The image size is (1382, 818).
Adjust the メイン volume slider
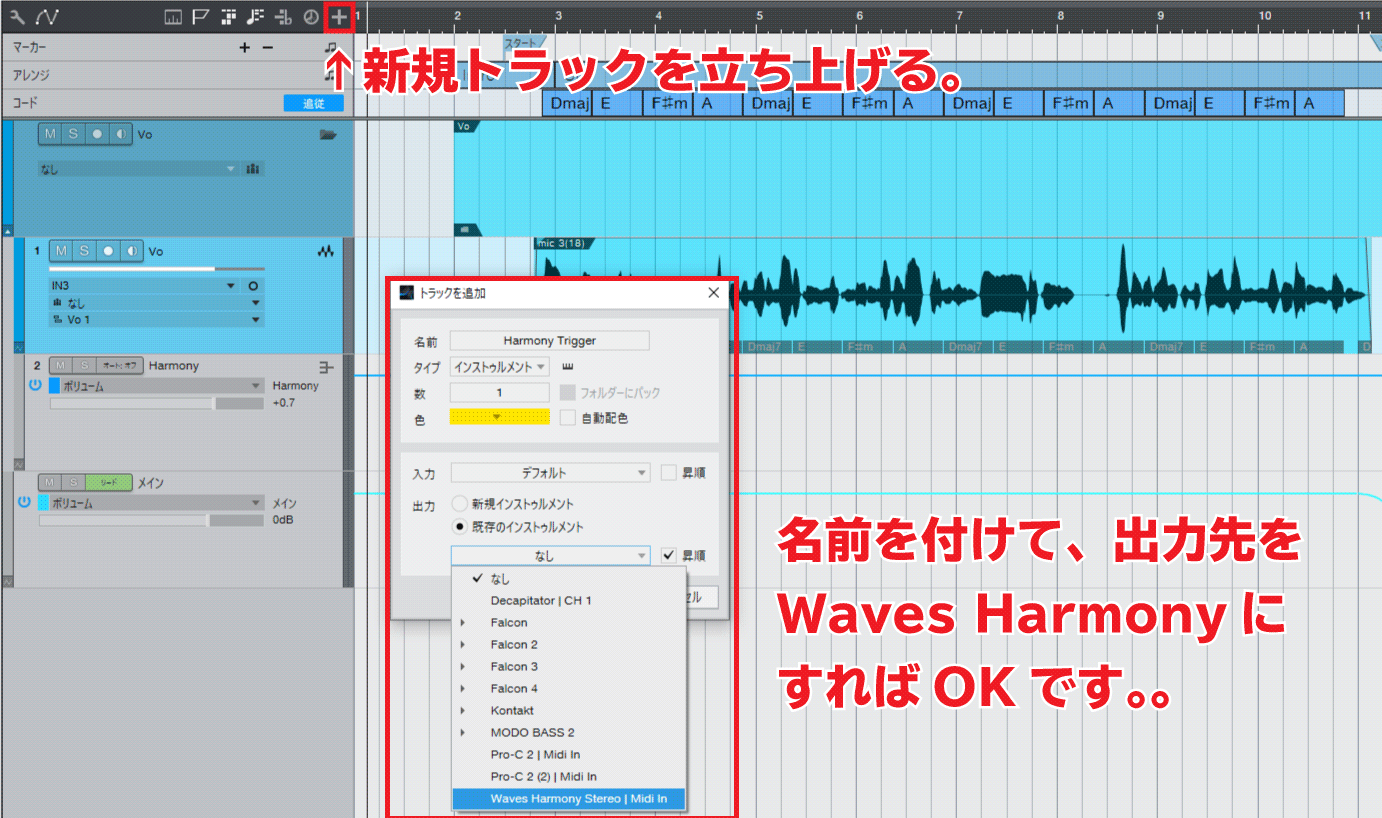coord(150,520)
